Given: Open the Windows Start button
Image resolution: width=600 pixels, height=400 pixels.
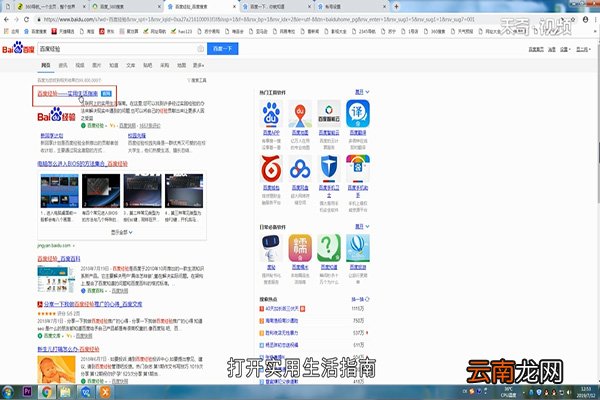Looking at the screenshot, I should point(7,392).
